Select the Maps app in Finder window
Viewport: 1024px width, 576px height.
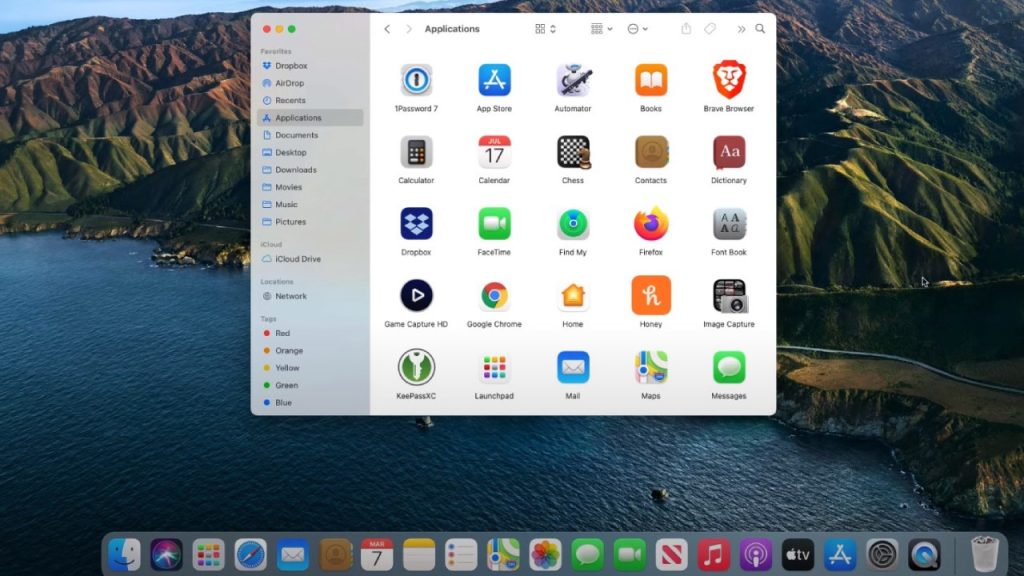651,368
